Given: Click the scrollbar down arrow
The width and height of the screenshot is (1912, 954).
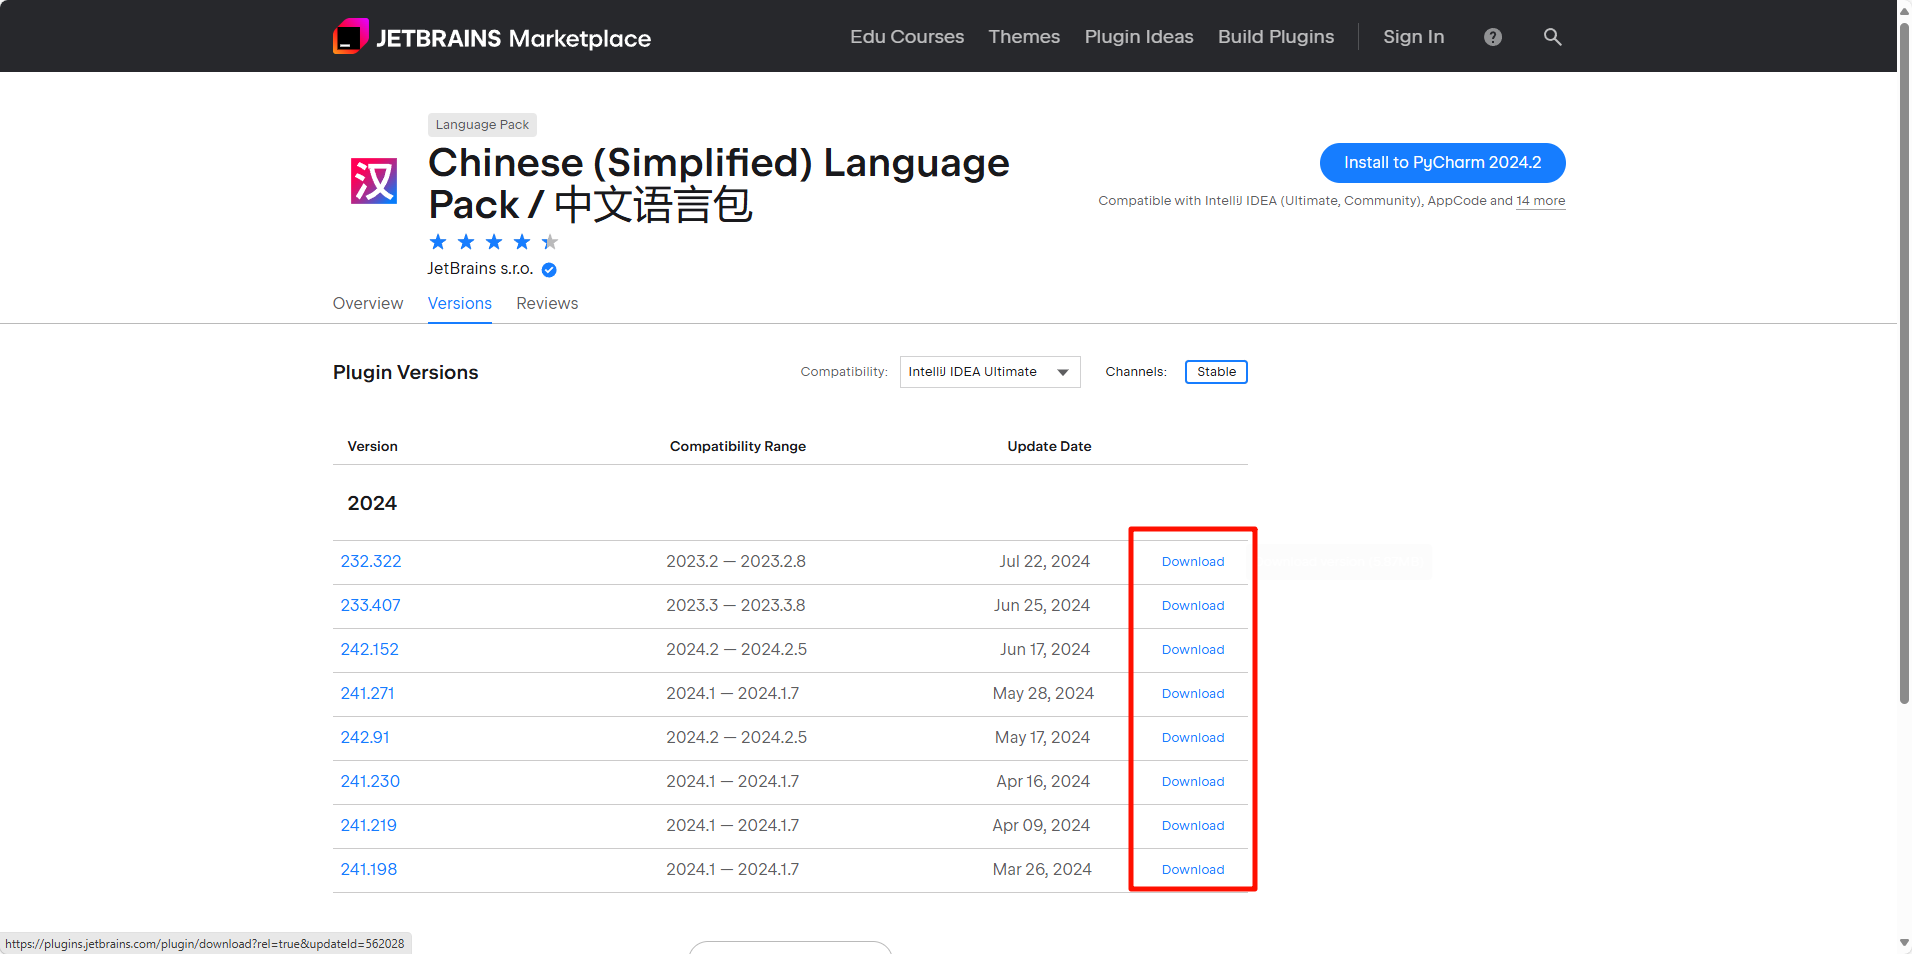Looking at the screenshot, I should (x=1904, y=943).
